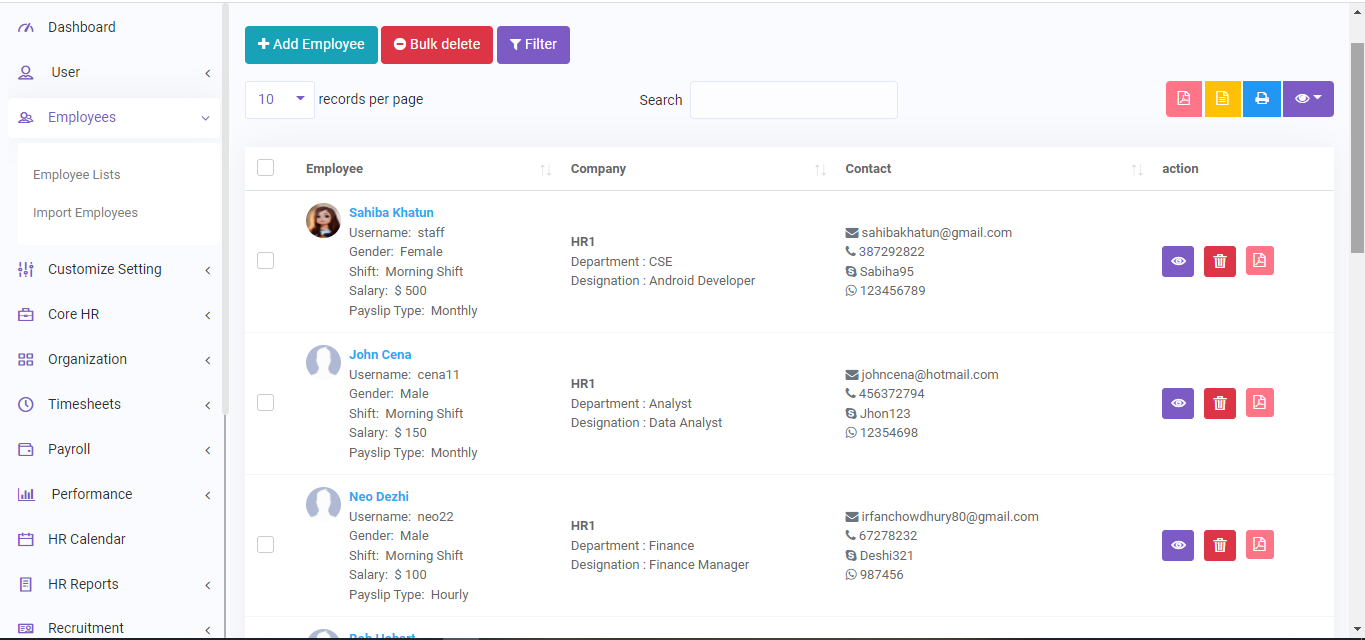Focus the Search input field
The height and width of the screenshot is (640, 1365).
pos(793,100)
